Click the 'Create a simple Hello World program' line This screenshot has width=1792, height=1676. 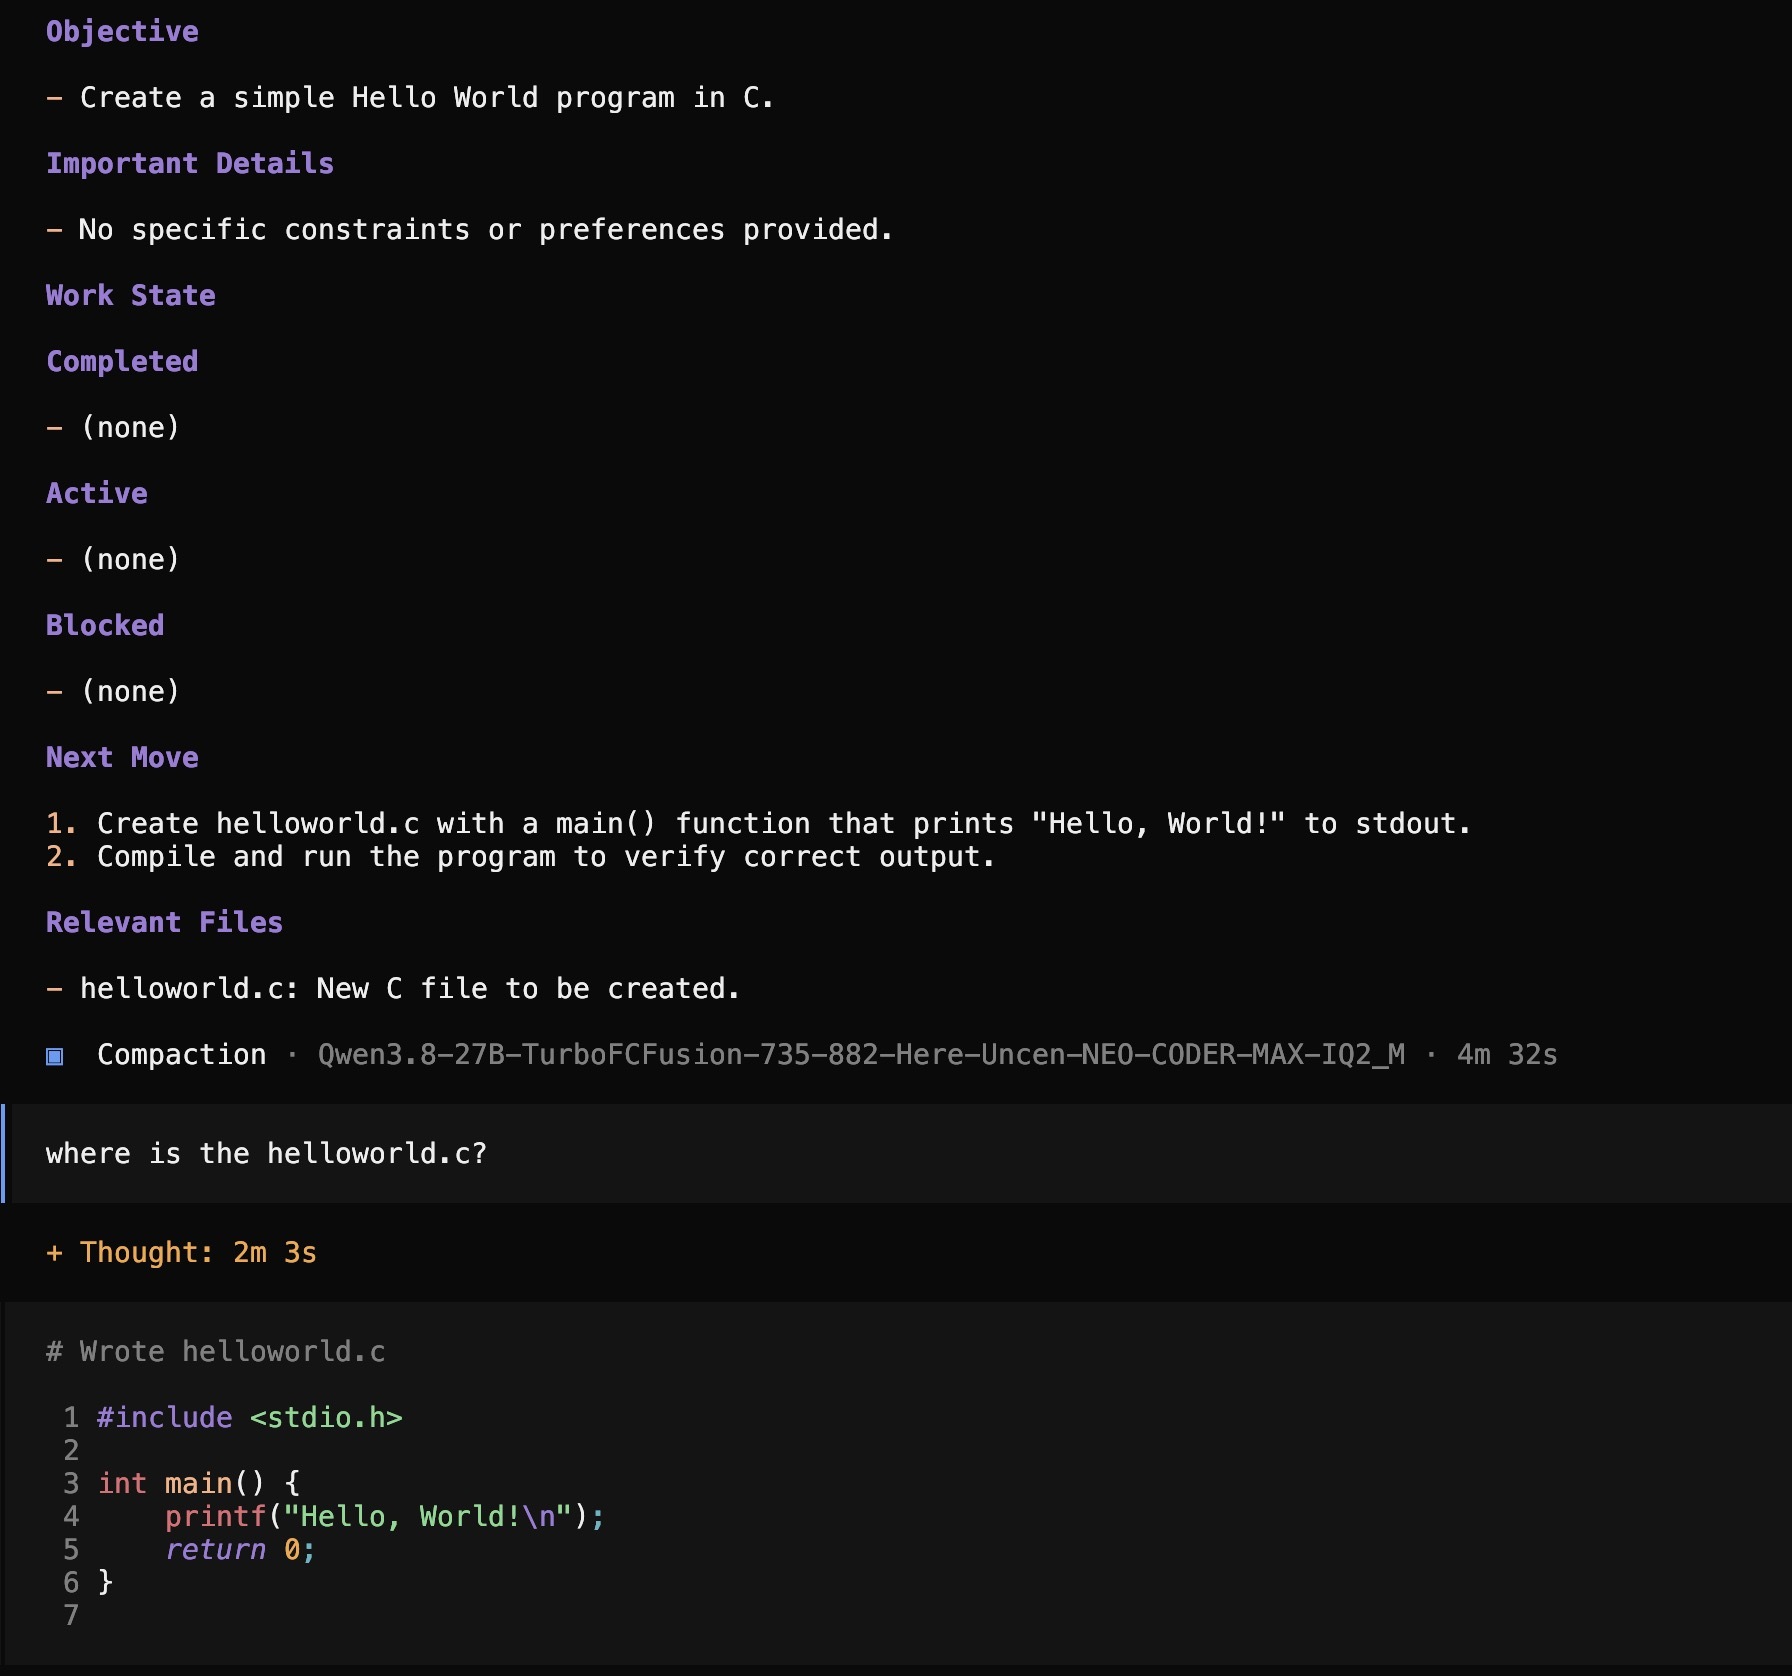[410, 98]
